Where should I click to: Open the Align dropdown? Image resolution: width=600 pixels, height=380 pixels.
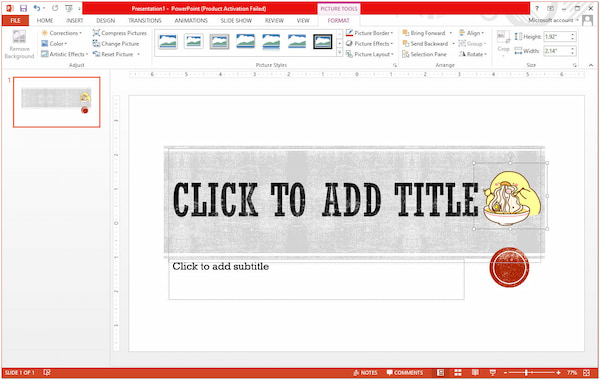pyautogui.click(x=471, y=33)
